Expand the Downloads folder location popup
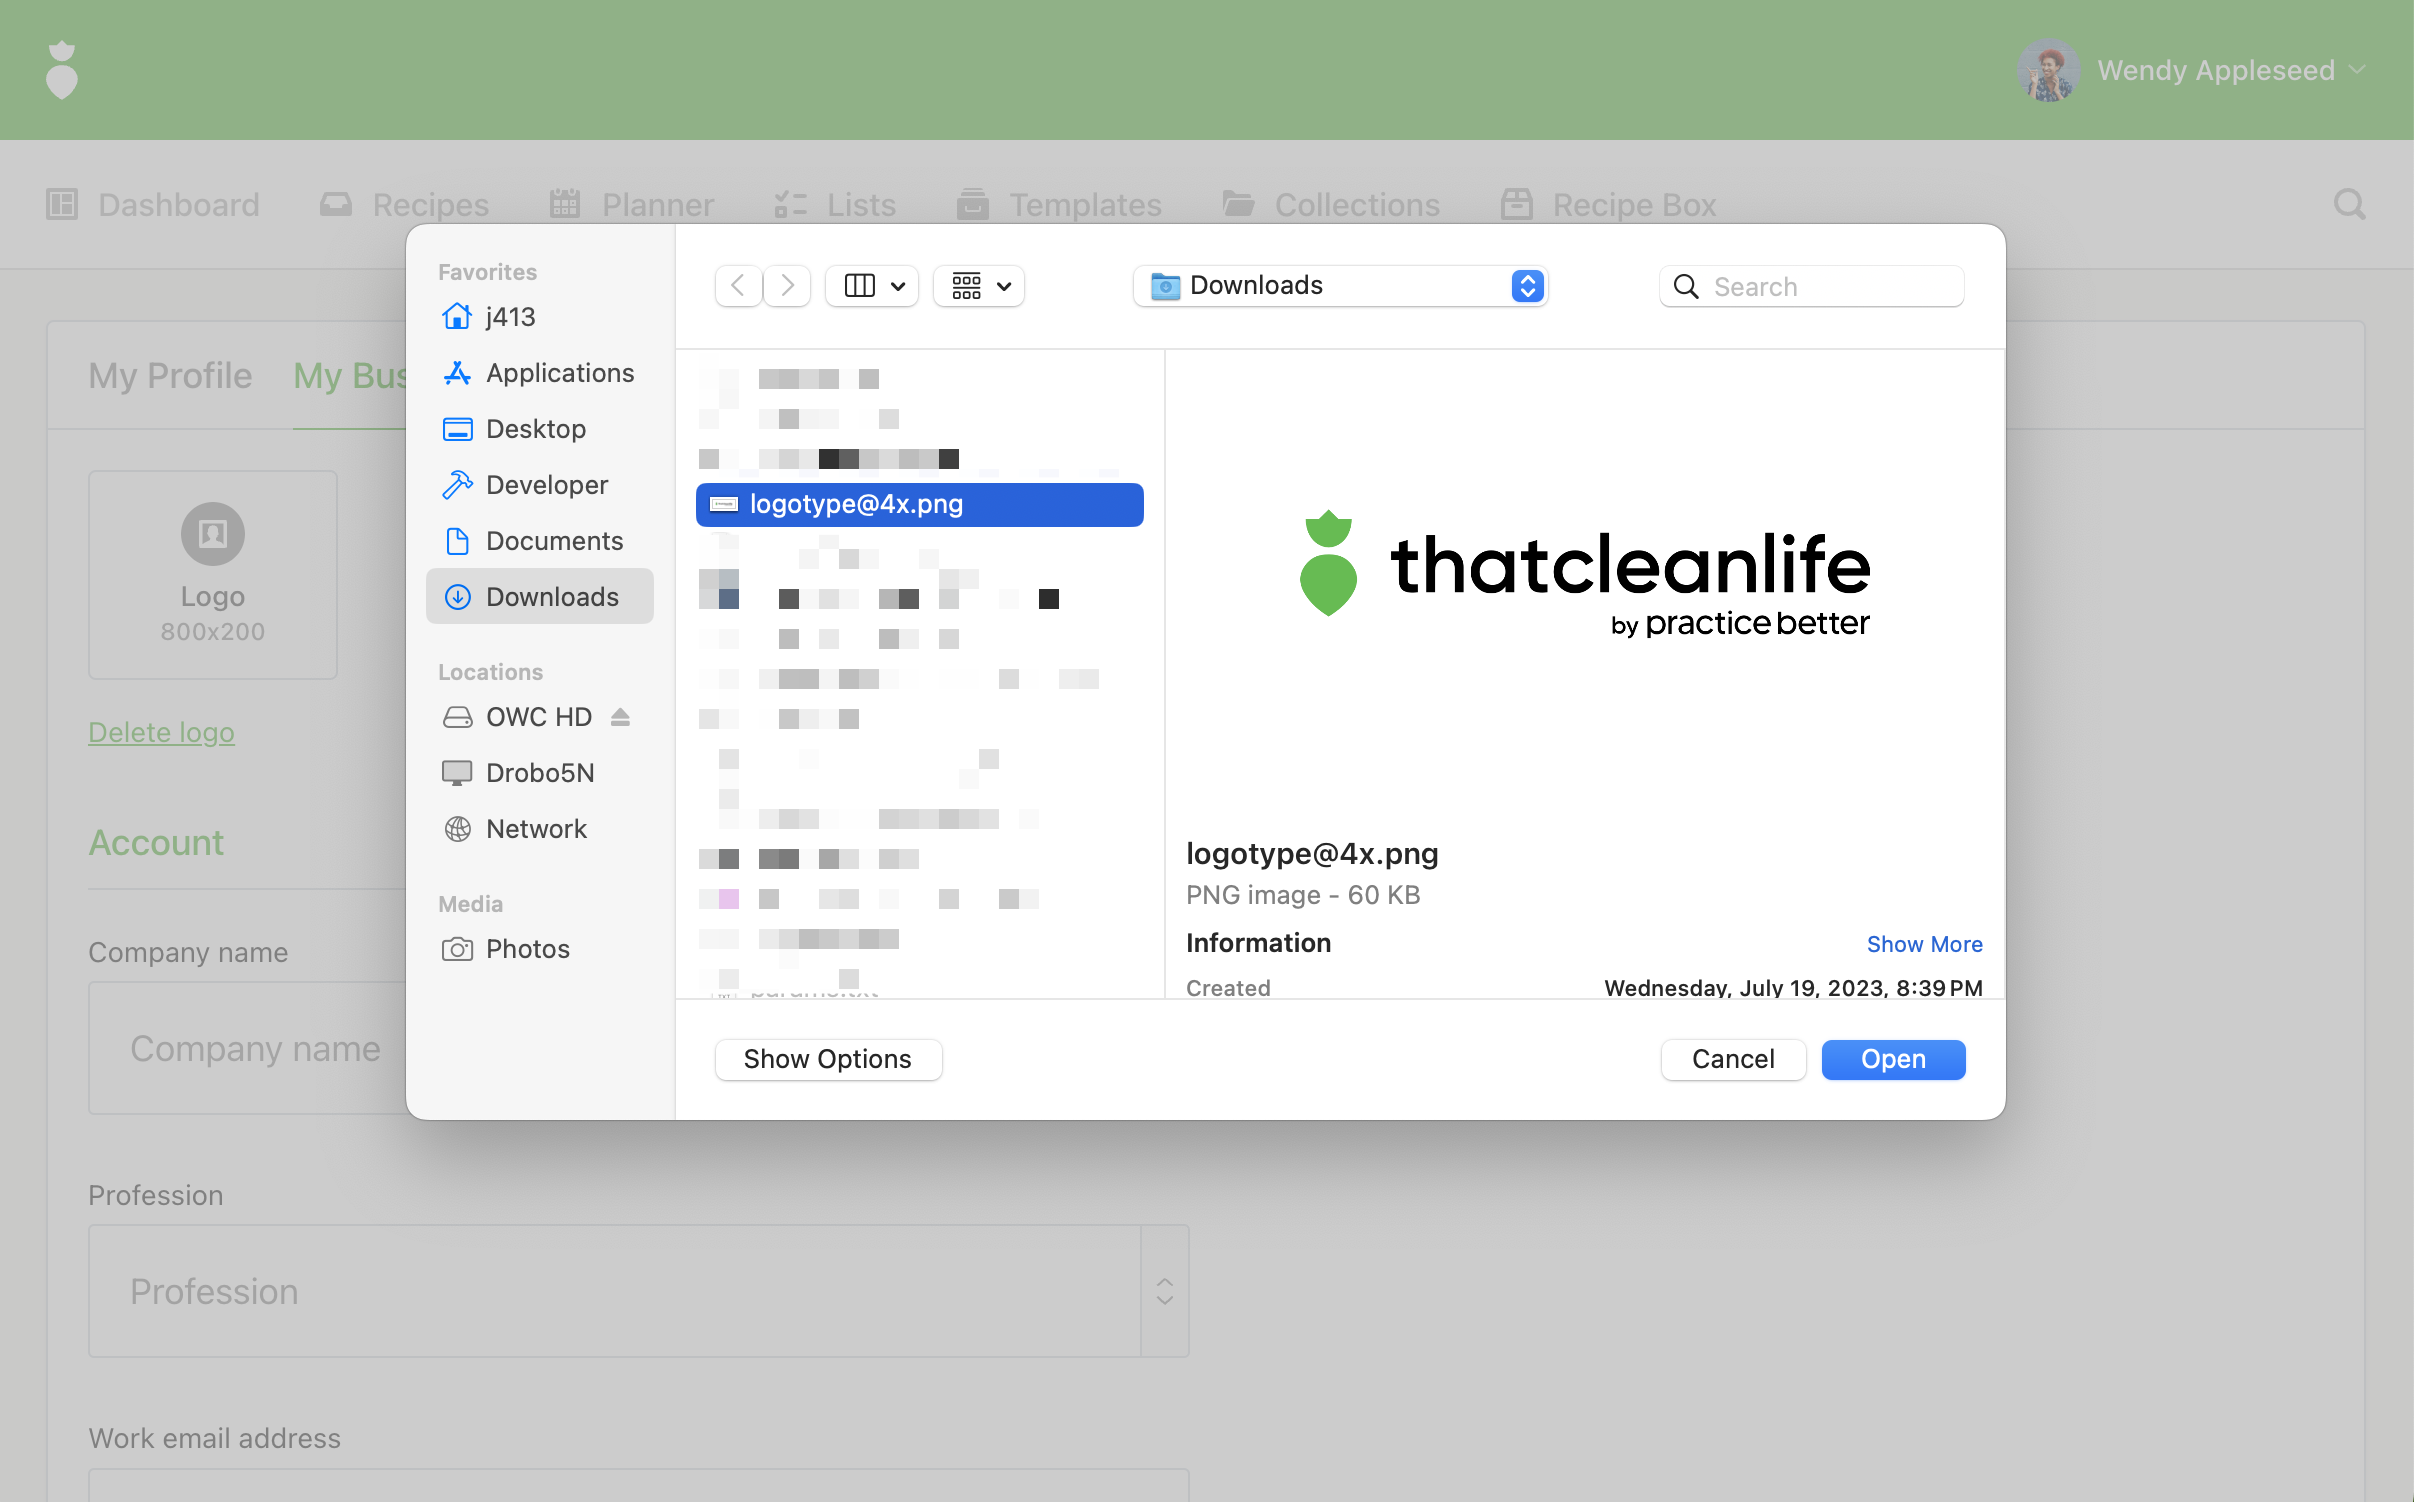The height and width of the screenshot is (1502, 2414). (x=1340, y=286)
